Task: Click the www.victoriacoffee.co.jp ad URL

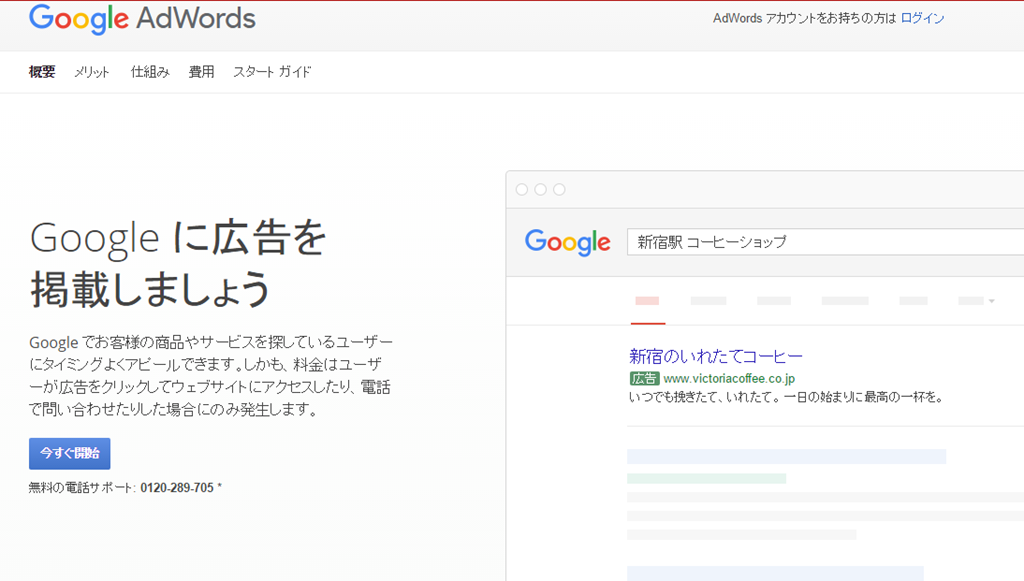Action: click(729, 379)
